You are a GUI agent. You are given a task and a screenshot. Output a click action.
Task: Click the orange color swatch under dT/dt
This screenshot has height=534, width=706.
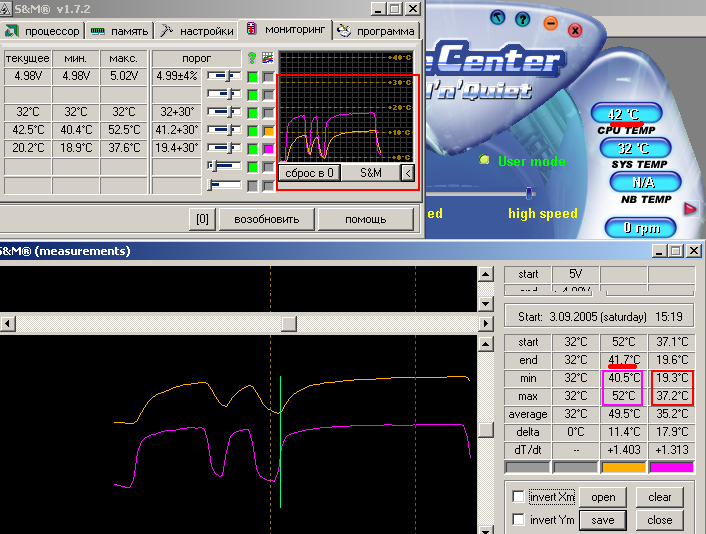pos(624,467)
